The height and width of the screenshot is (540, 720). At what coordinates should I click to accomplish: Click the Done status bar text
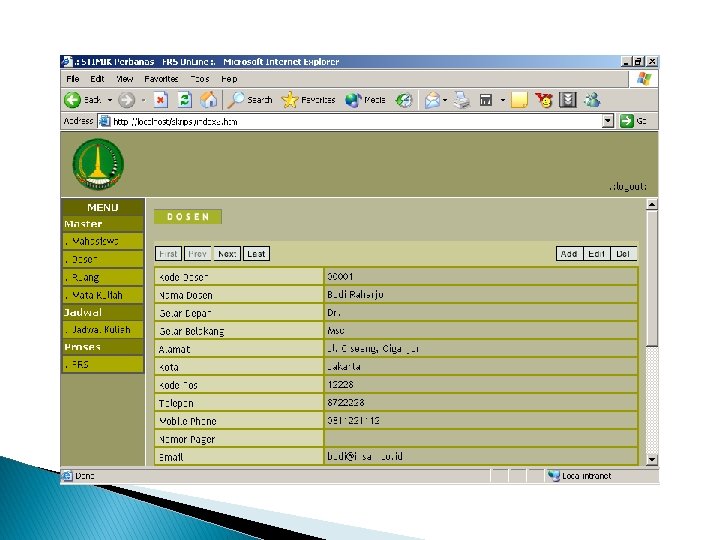[85, 476]
